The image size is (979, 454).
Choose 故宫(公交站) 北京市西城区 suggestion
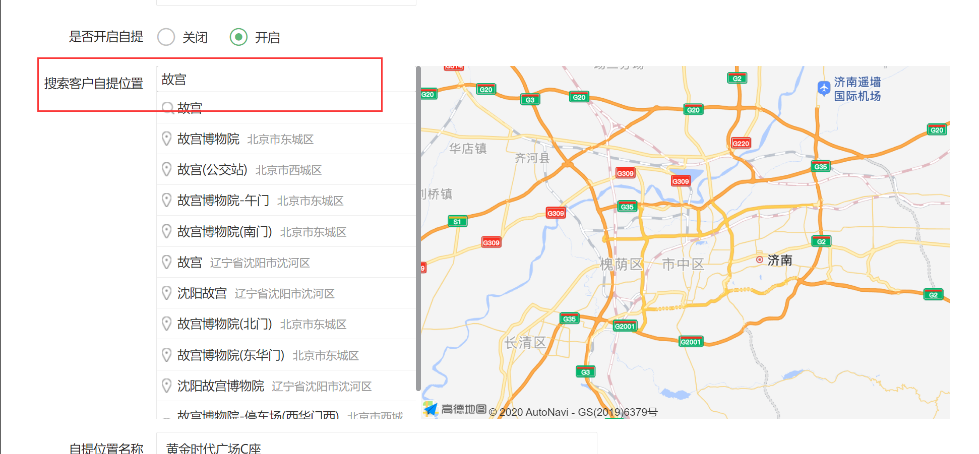click(x=287, y=170)
